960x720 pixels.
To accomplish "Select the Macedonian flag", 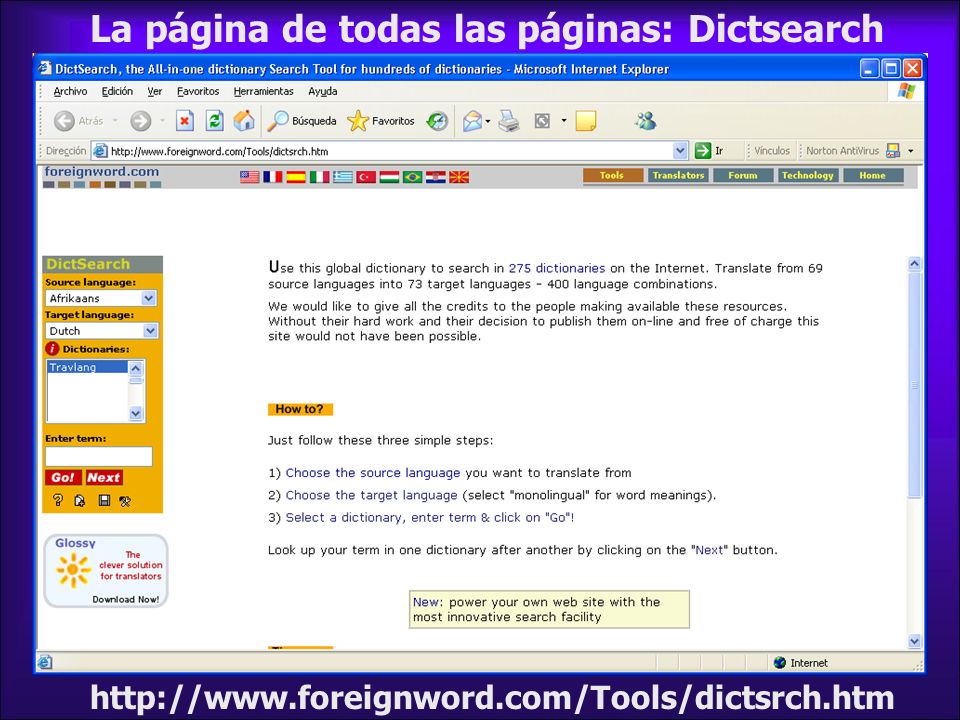I will tap(459, 177).
